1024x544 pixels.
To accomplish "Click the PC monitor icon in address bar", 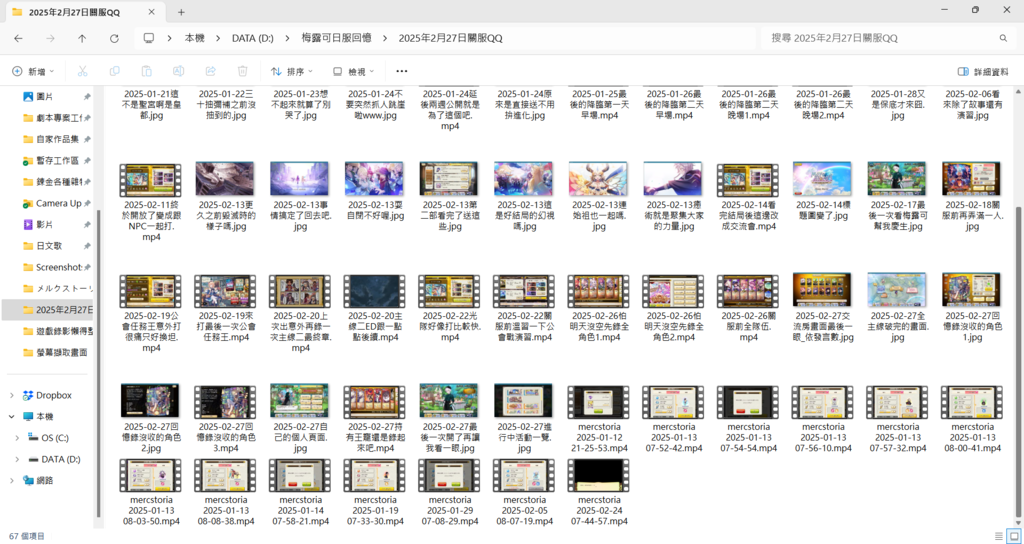I will 149,39.
